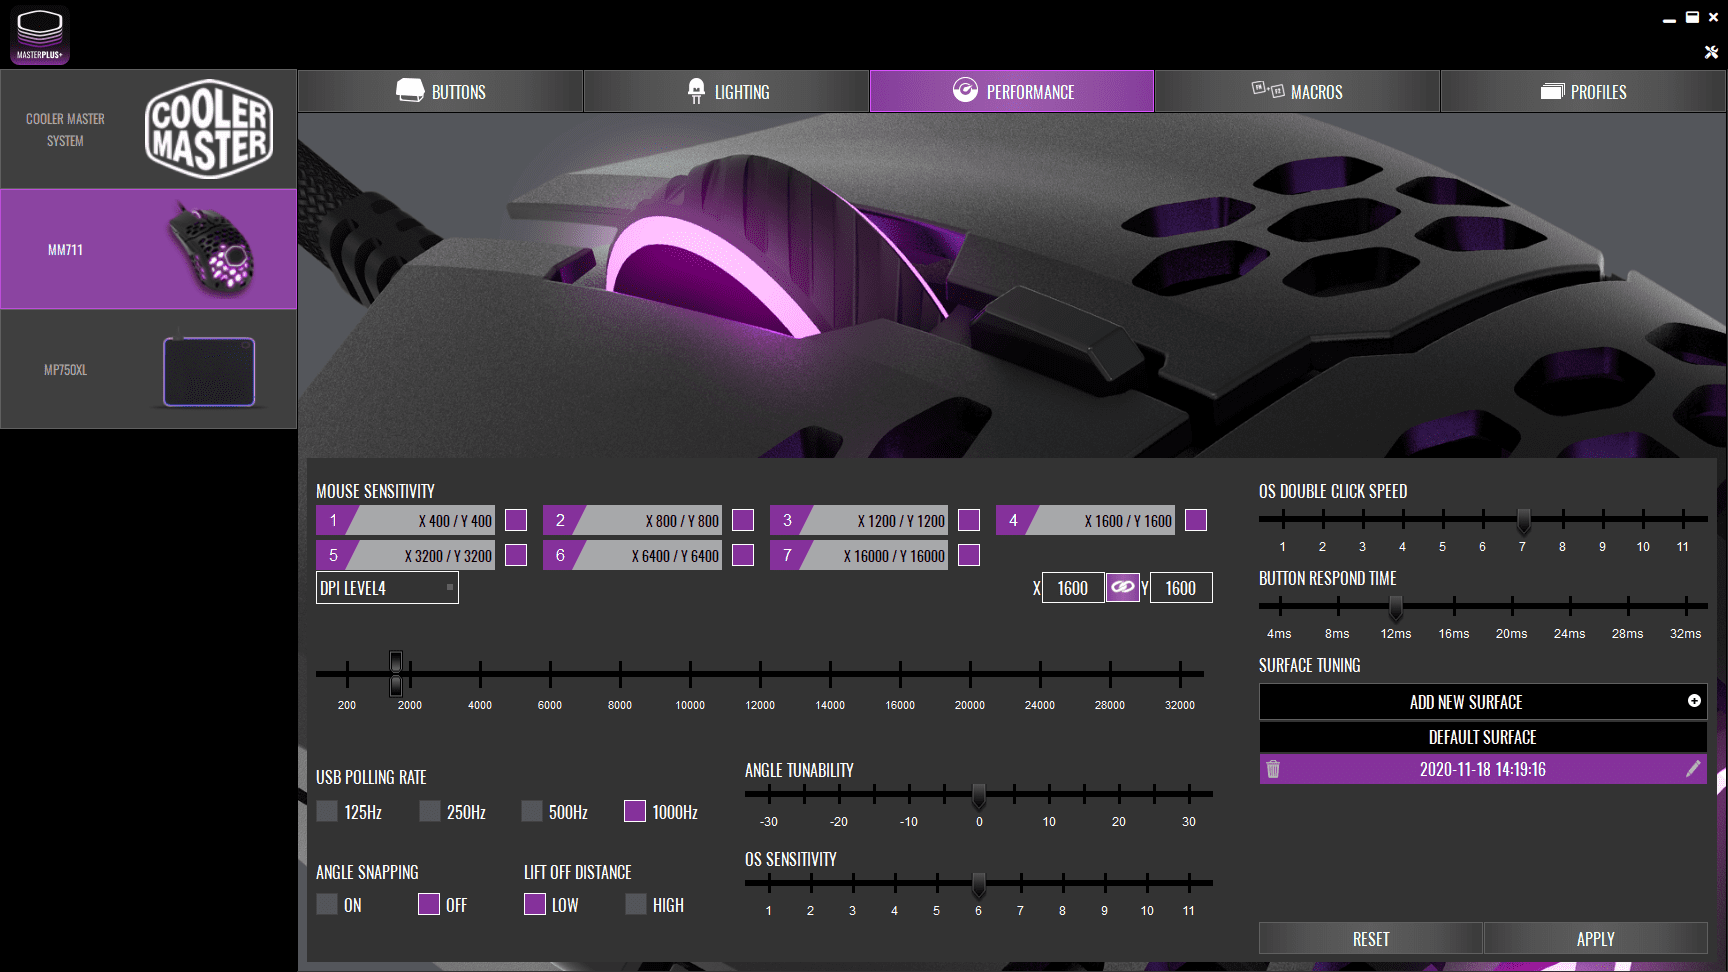Toggle DPI level 4 checkbox (X1600/Y1600)
Viewport: 1728px width, 972px height.
1196,520
